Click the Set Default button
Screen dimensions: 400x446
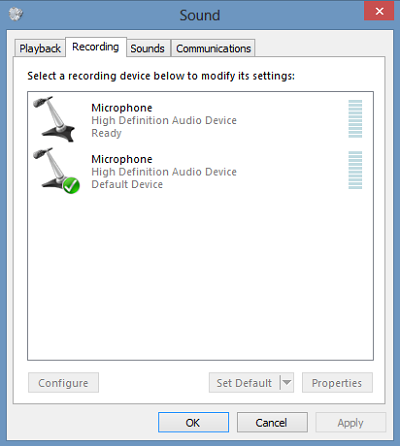(x=244, y=383)
